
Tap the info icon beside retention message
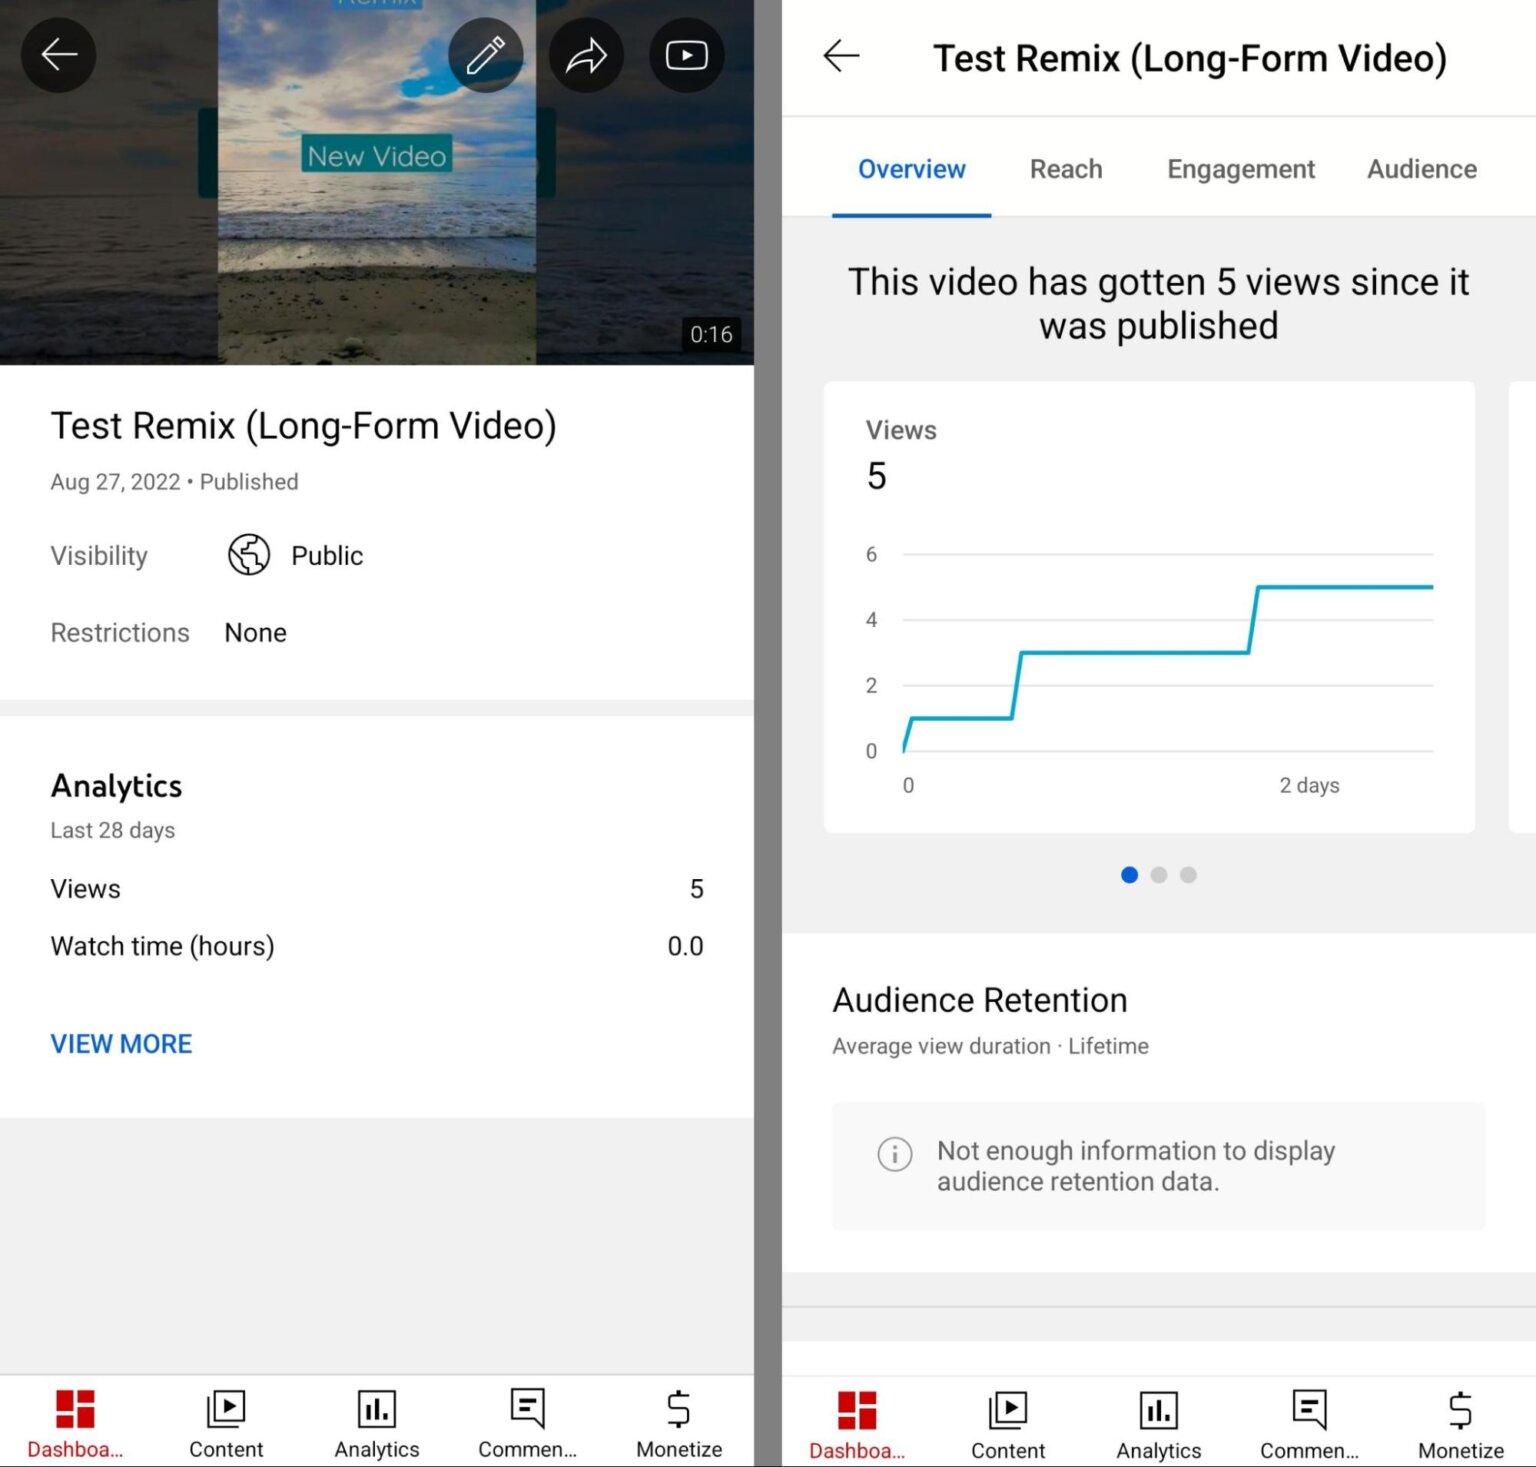point(893,1154)
